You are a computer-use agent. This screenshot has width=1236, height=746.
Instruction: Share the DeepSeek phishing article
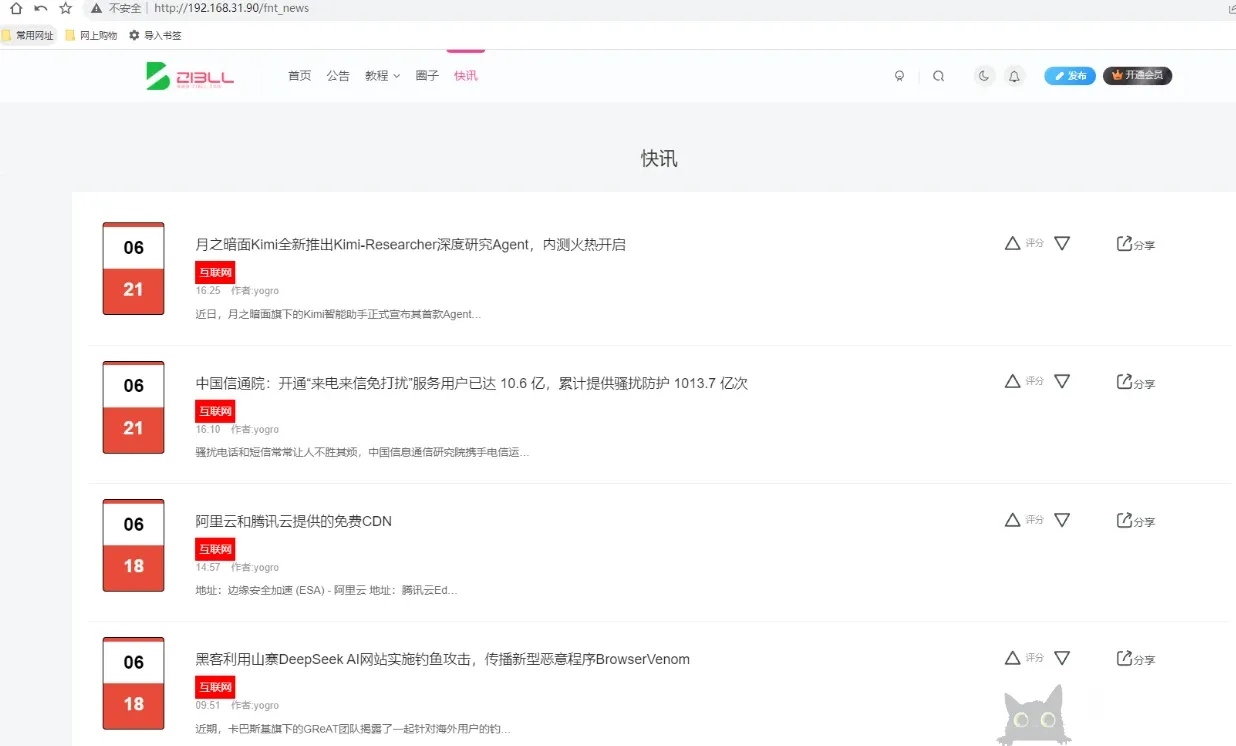click(1136, 659)
